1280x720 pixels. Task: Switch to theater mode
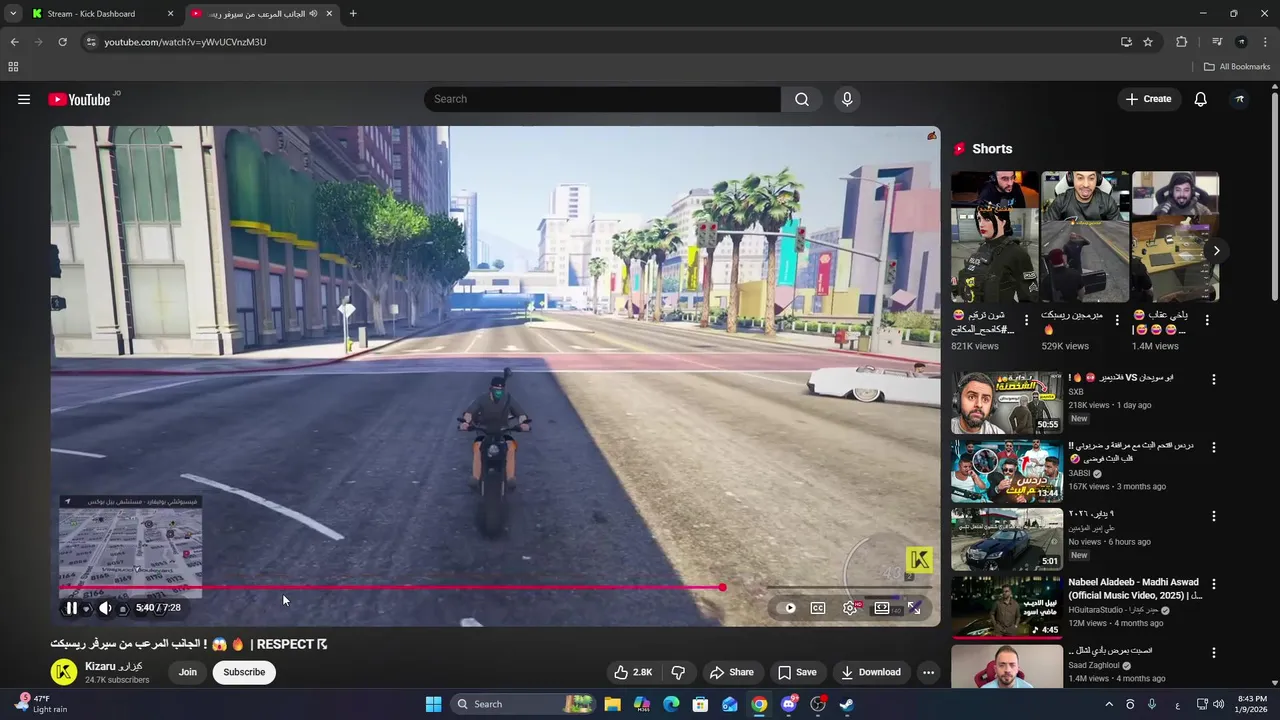(x=882, y=608)
